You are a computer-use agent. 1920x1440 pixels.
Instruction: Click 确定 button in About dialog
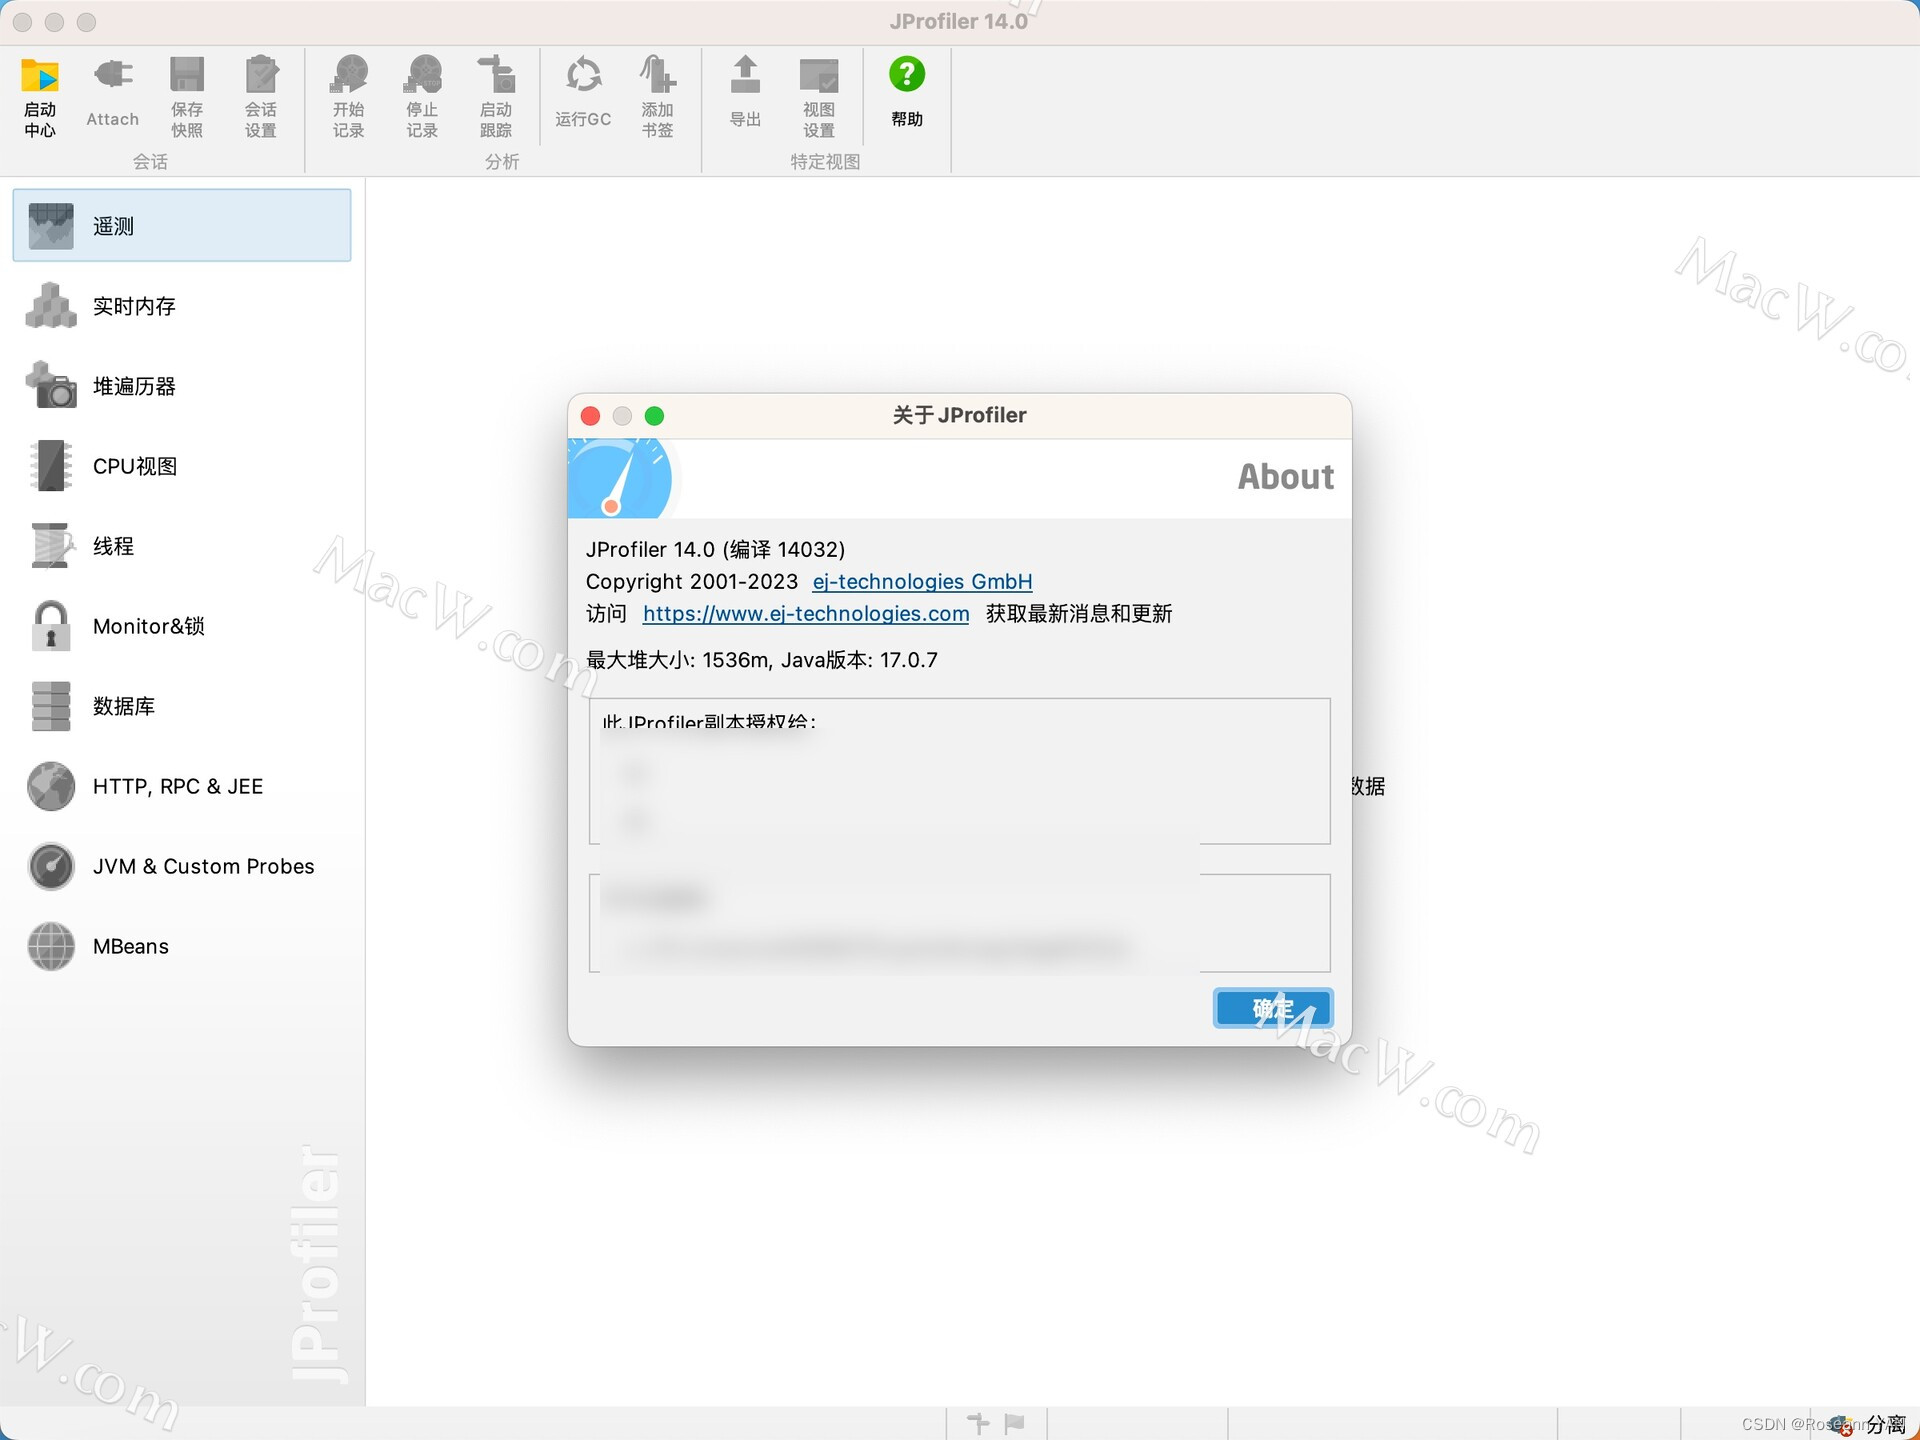[x=1273, y=1008]
